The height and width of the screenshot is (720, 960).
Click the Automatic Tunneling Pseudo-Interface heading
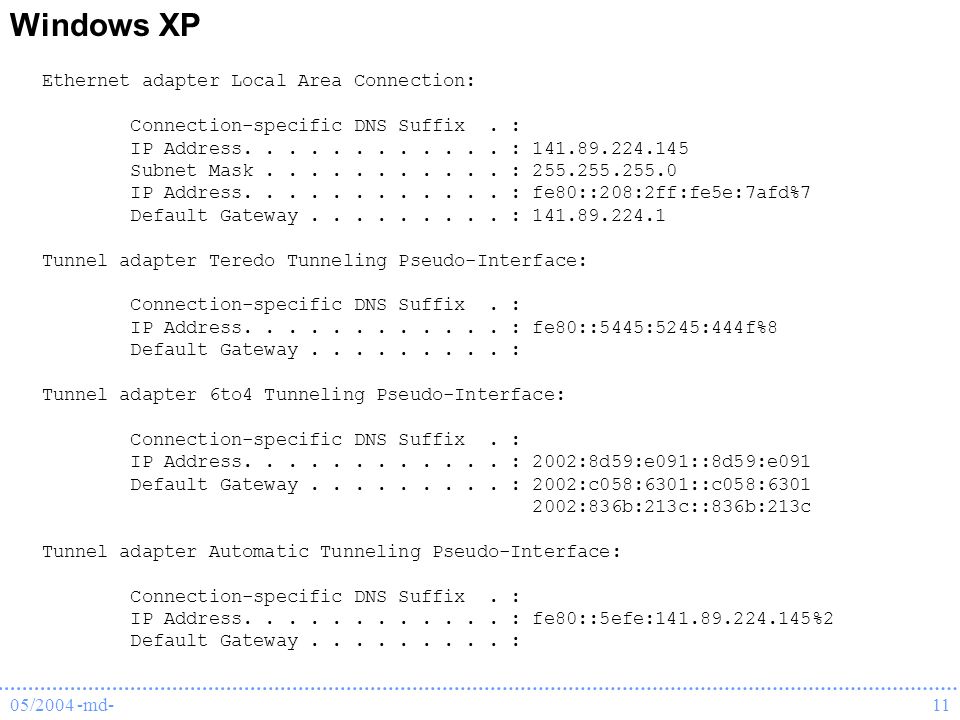click(x=331, y=552)
